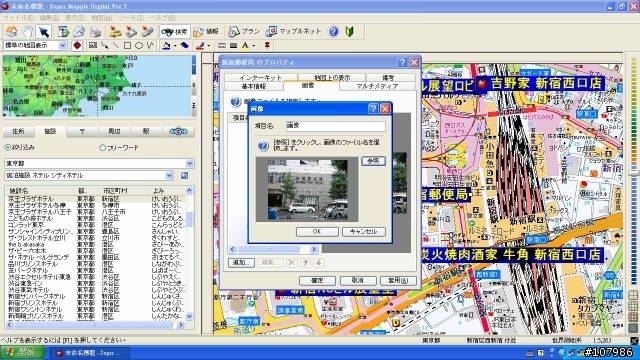Select the freehand zigzag drawing tool
Image resolution: width=640 pixels, height=360 pixels.
(150, 45)
